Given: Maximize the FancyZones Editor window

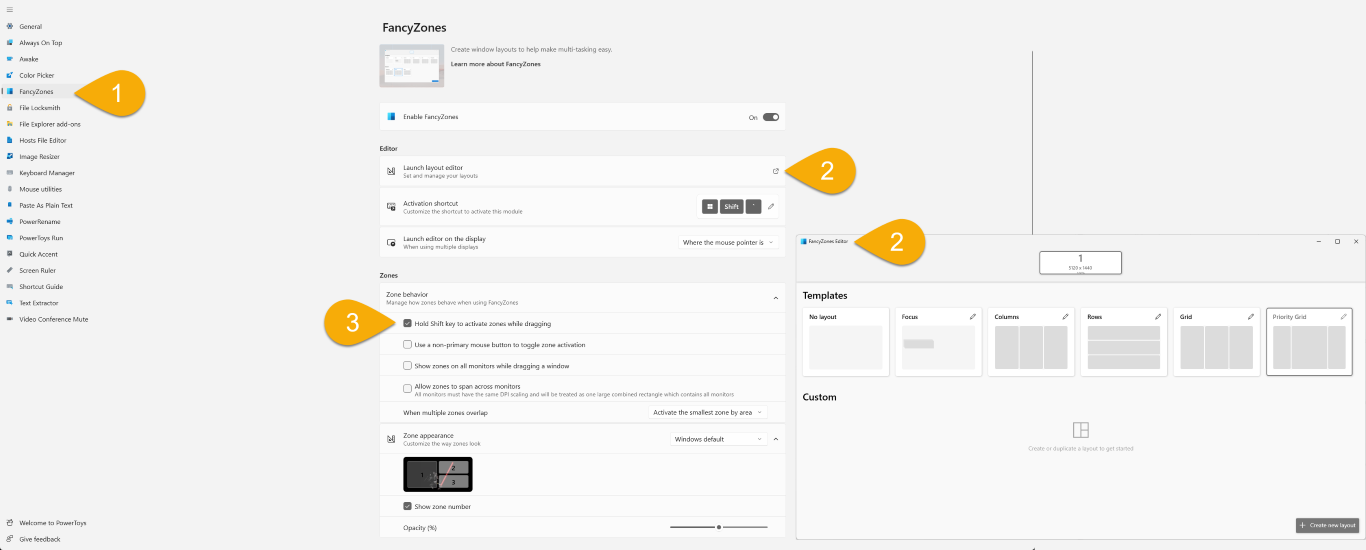Looking at the screenshot, I should coord(1337,241).
